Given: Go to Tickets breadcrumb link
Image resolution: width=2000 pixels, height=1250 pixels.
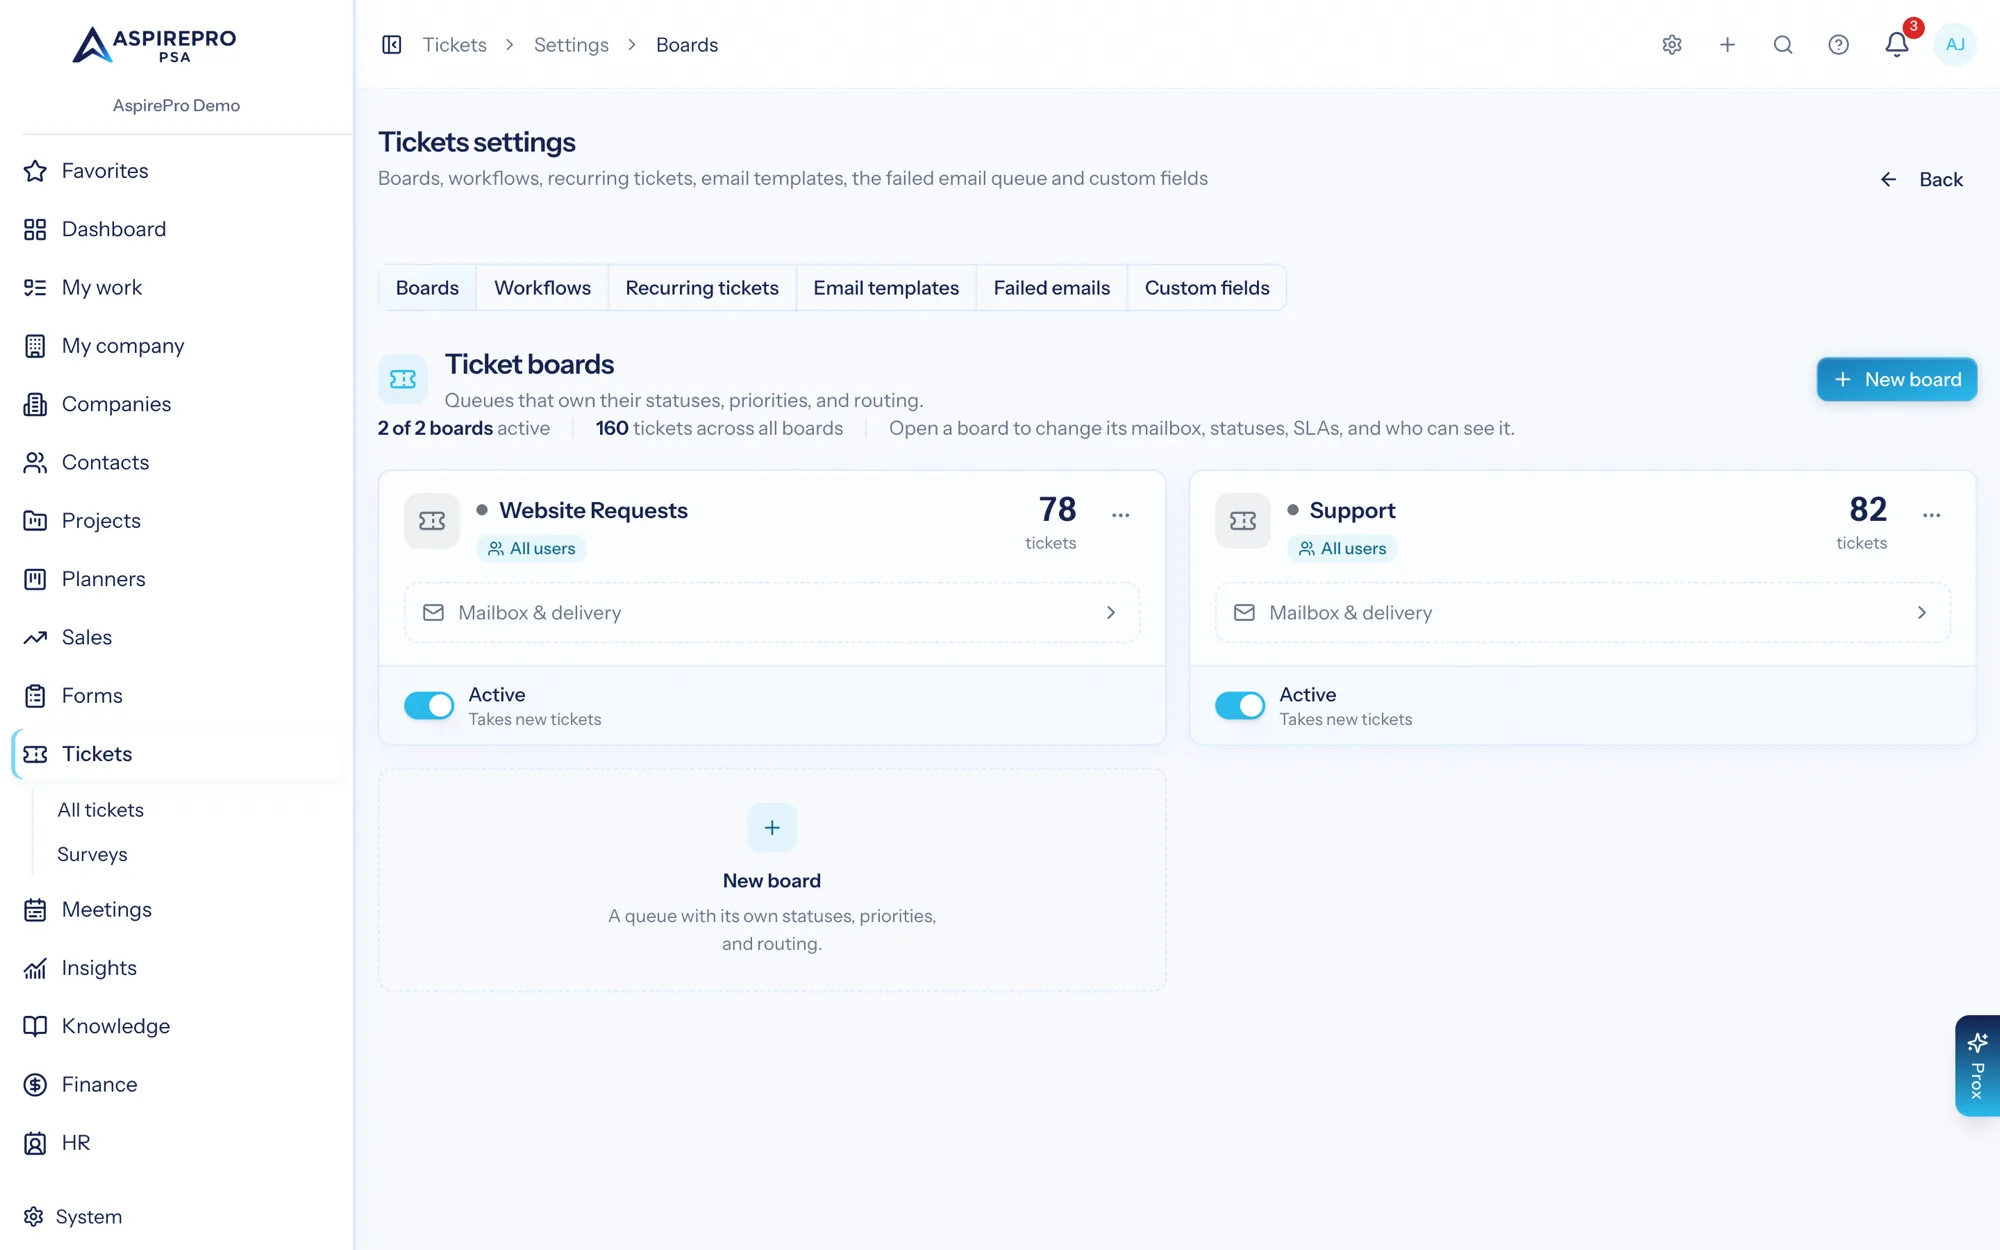Looking at the screenshot, I should click(455, 45).
